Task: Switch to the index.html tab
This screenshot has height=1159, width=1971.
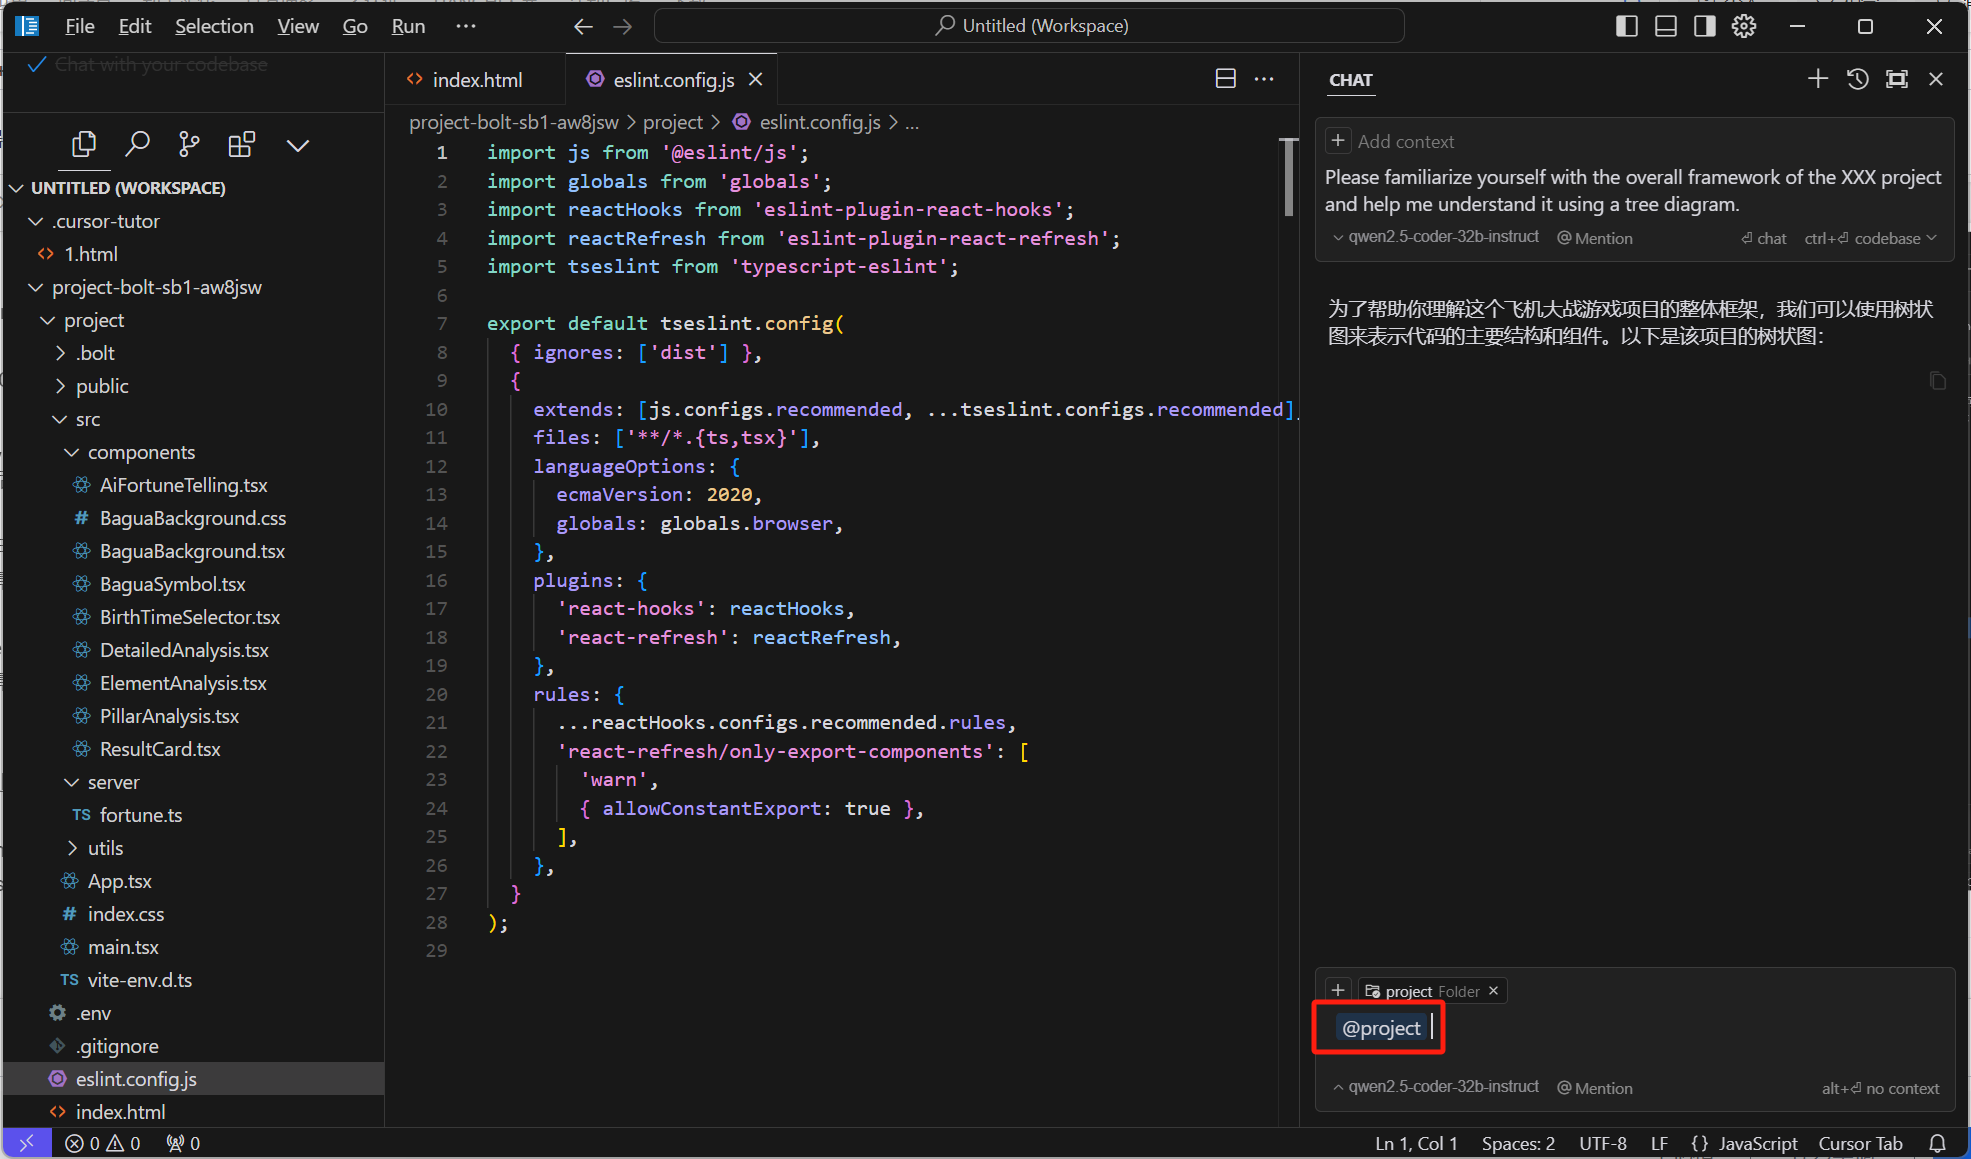Action: click(x=465, y=80)
